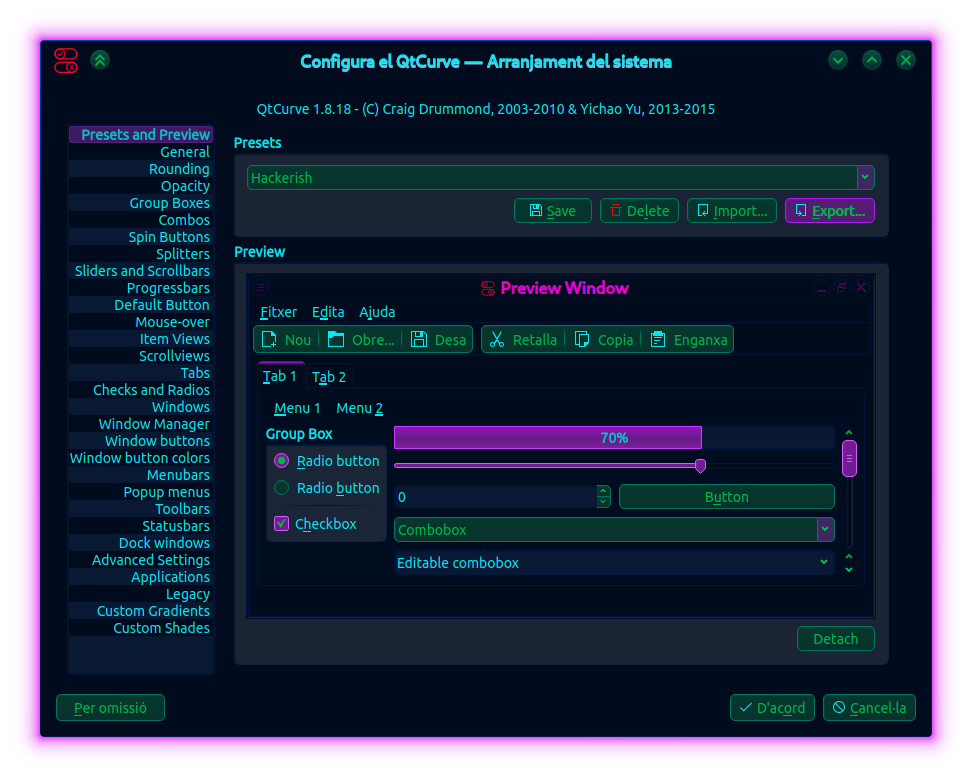Image resolution: width=972 pixels, height=777 pixels.
Task: Close the QtCurve configuration window
Action: (x=906, y=60)
